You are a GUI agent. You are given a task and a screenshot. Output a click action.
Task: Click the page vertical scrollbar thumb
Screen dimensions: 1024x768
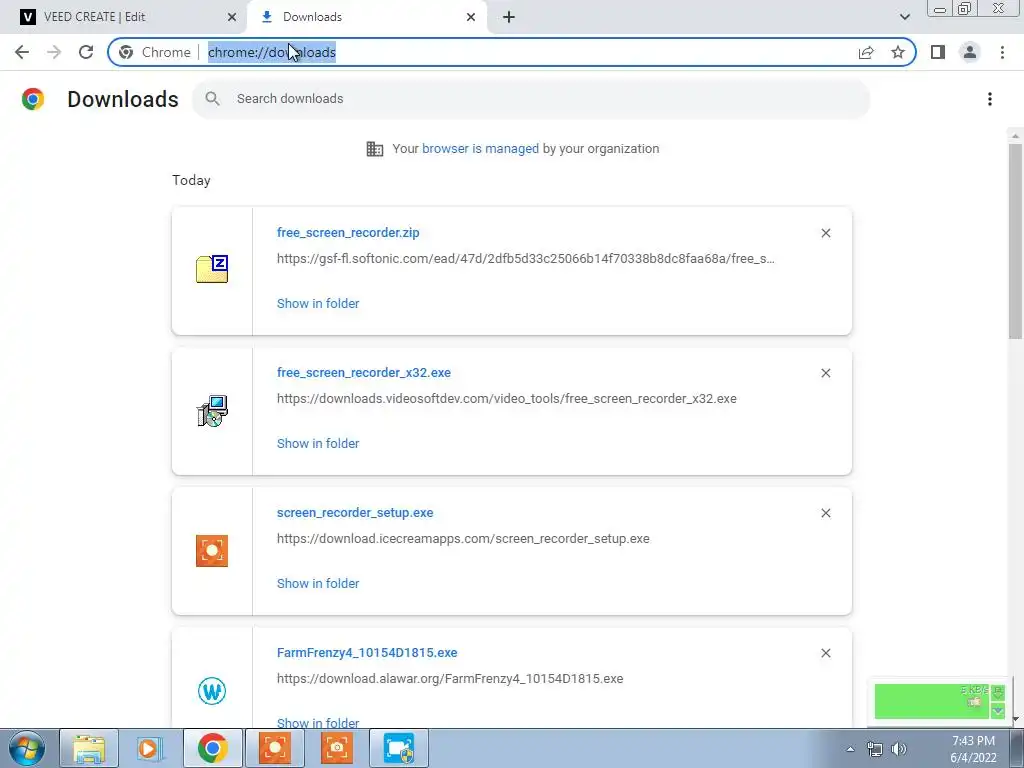[1015, 242]
